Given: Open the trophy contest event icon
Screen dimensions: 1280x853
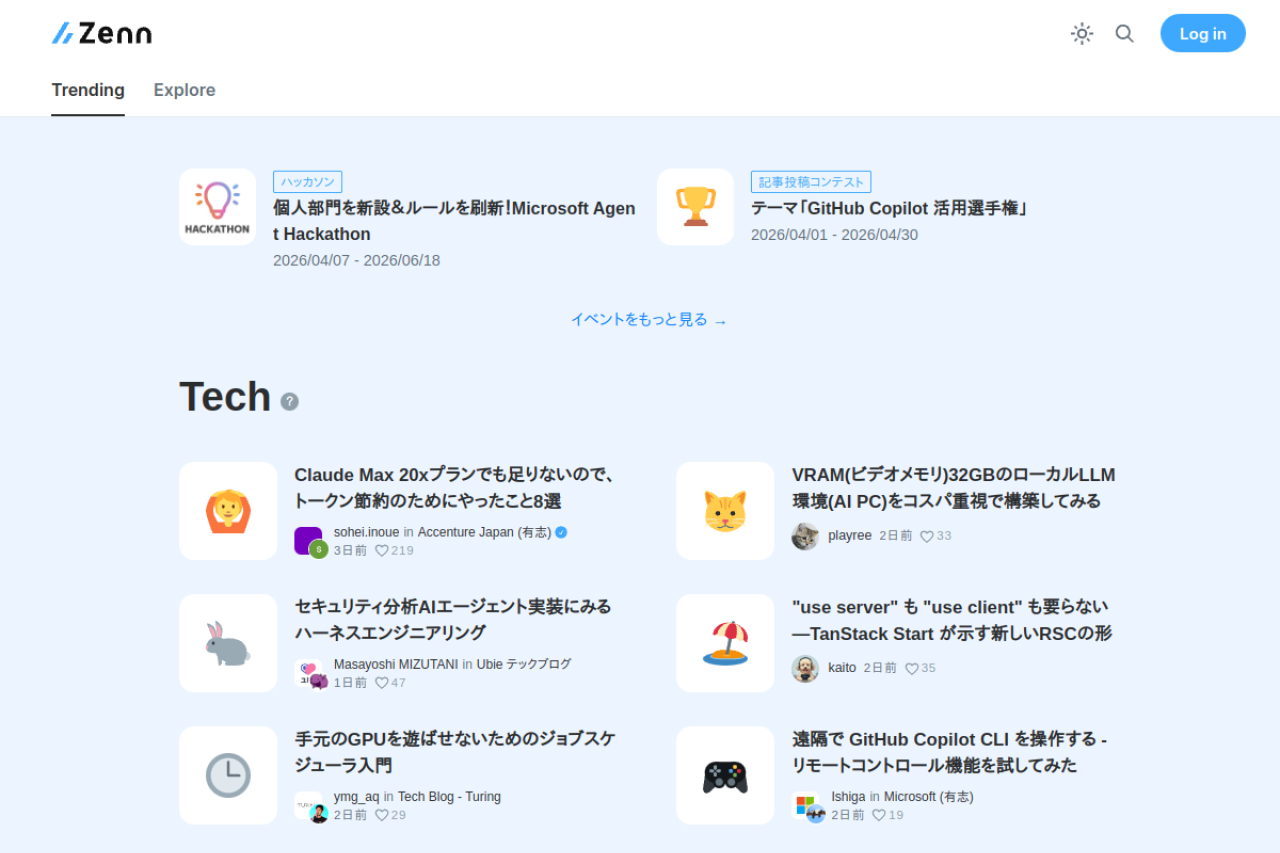Looking at the screenshot, I should 695,207.
